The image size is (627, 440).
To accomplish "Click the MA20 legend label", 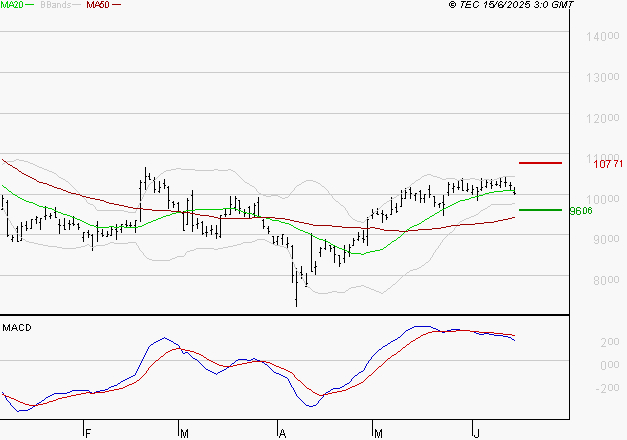I will [x=12, y=5].
